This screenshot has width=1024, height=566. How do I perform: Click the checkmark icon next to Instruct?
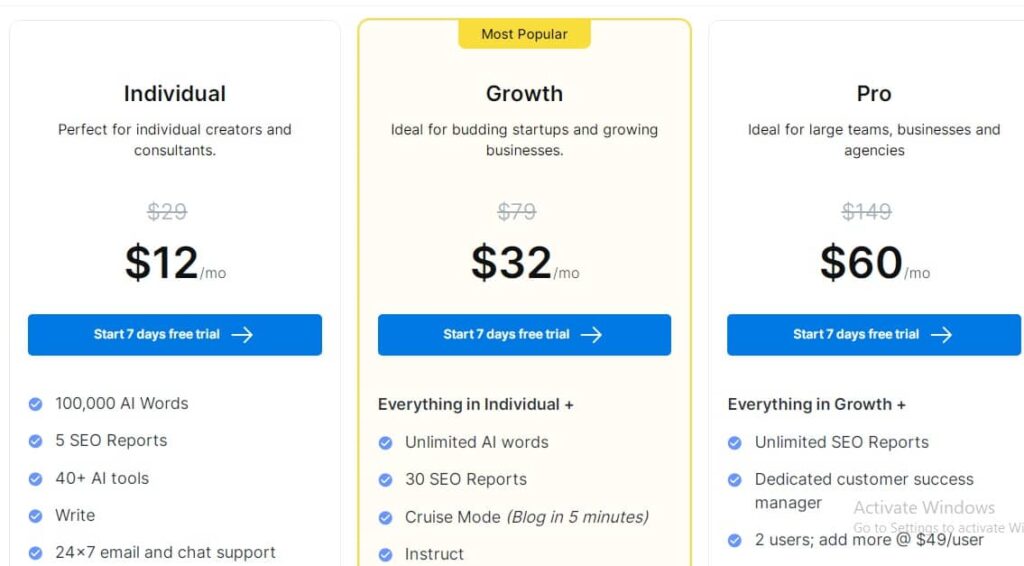[x=386, y=554]
